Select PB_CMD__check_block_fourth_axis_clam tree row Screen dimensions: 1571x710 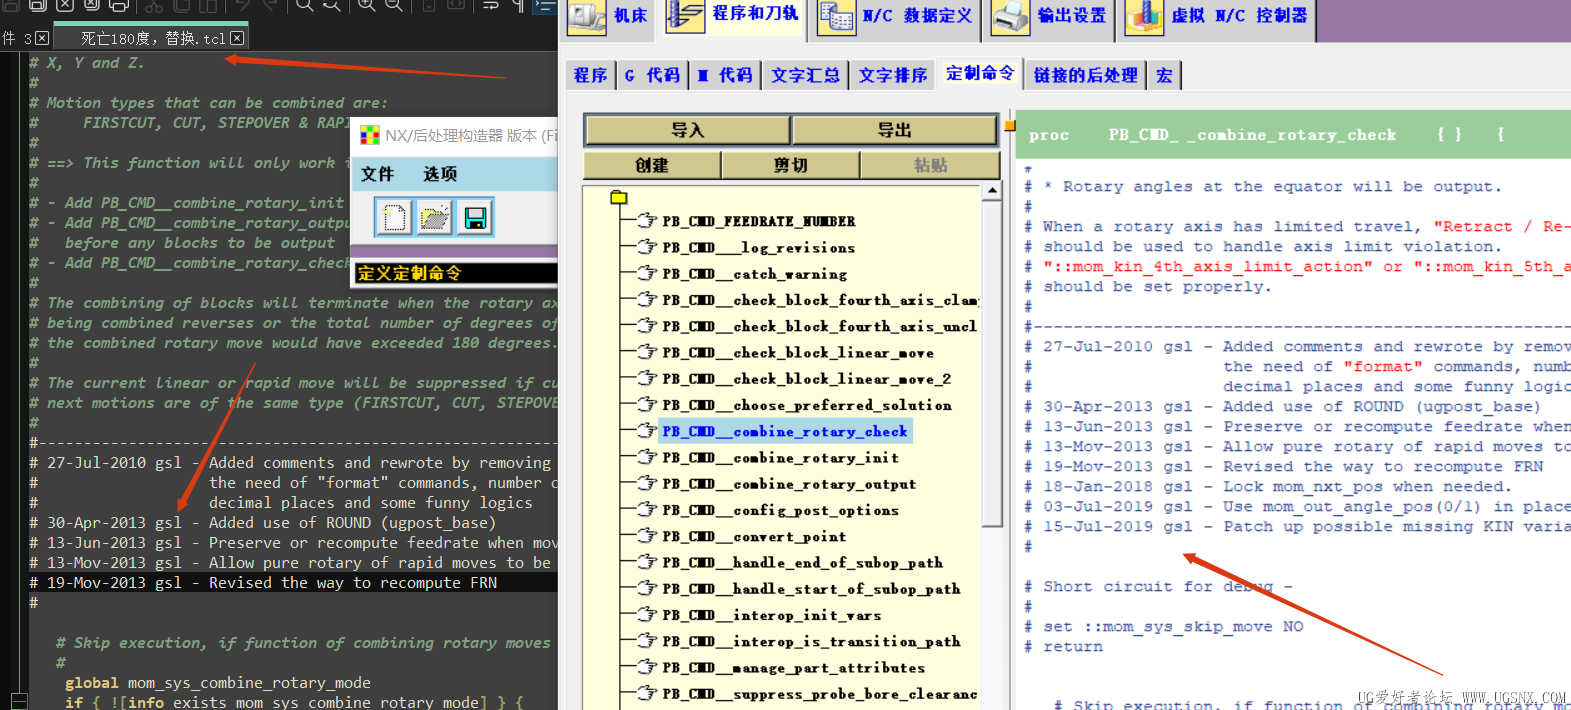[819, 300]
